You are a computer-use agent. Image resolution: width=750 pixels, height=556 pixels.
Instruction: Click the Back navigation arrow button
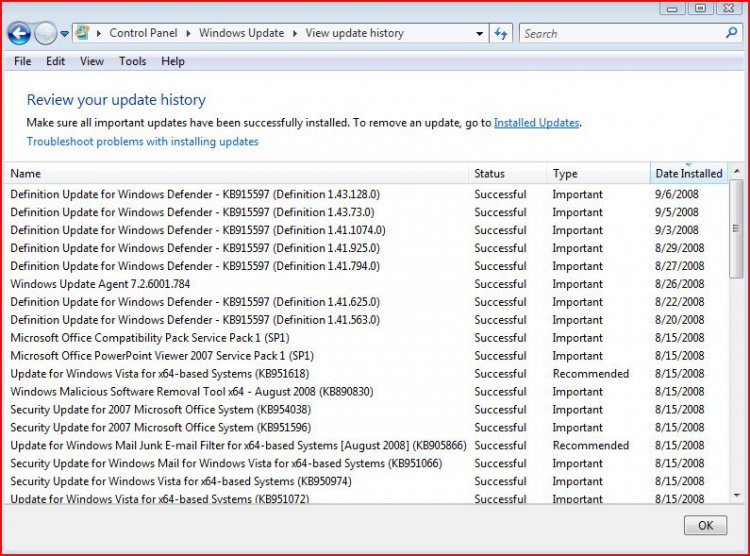(19, 33)
